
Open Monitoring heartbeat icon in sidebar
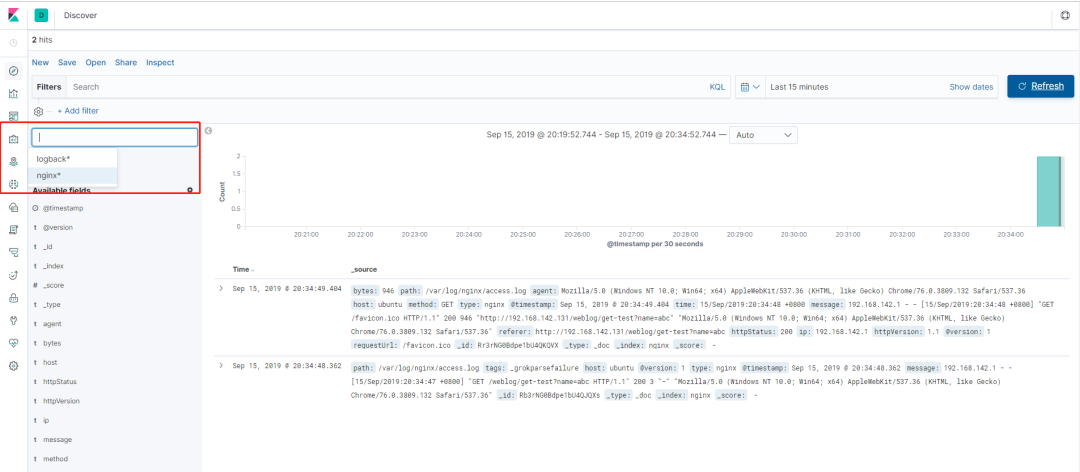pos(13,343)
